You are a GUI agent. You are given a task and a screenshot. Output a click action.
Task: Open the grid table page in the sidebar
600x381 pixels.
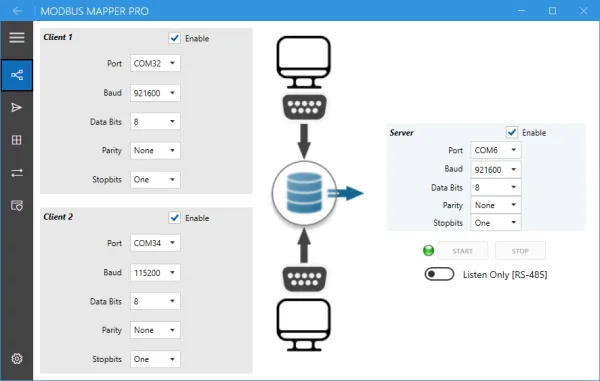[x=16, y=140]
